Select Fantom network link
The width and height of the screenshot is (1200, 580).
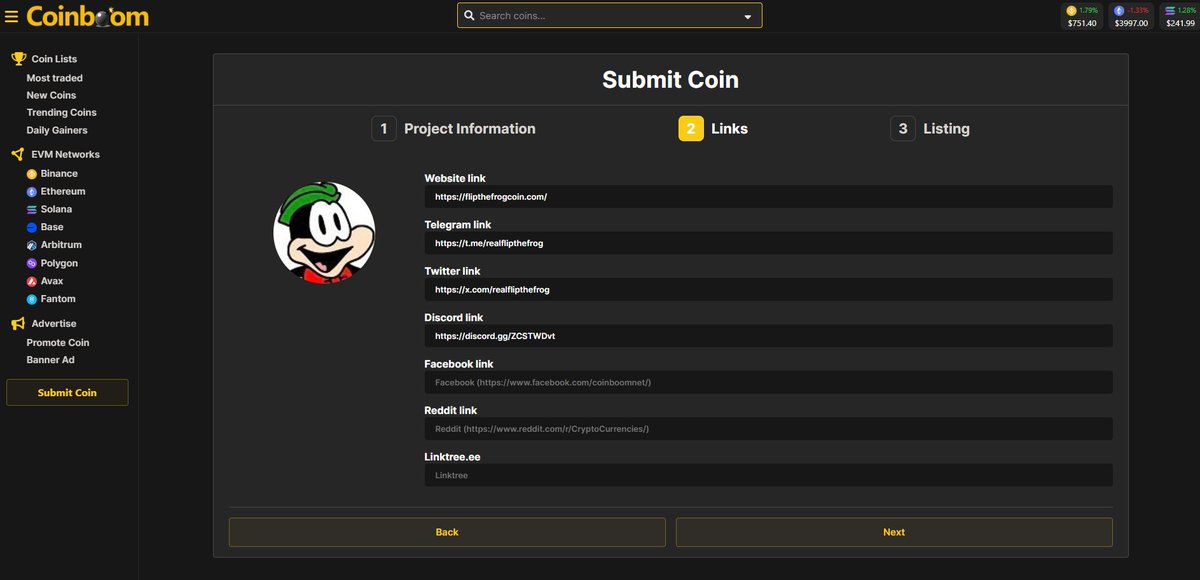coord(58,300)
